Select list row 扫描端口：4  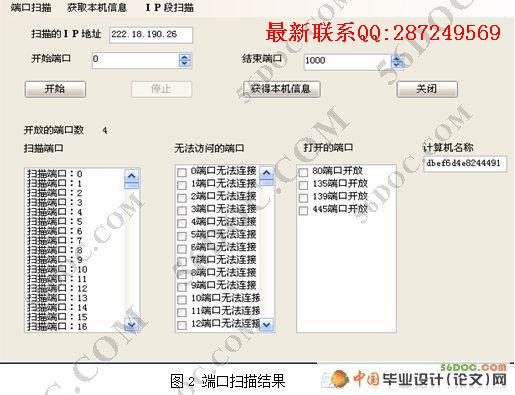75,212
